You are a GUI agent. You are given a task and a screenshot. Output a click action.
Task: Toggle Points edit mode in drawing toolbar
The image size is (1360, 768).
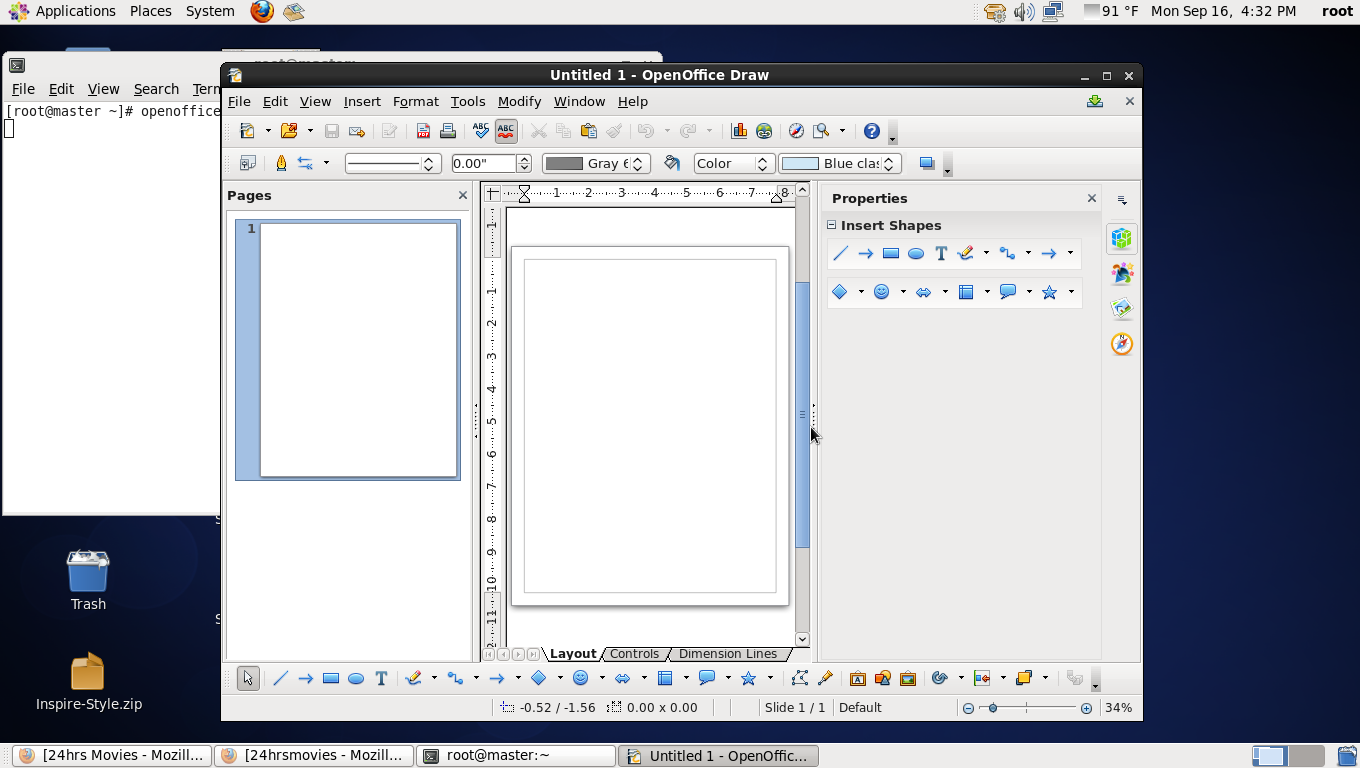coord(799,678)
